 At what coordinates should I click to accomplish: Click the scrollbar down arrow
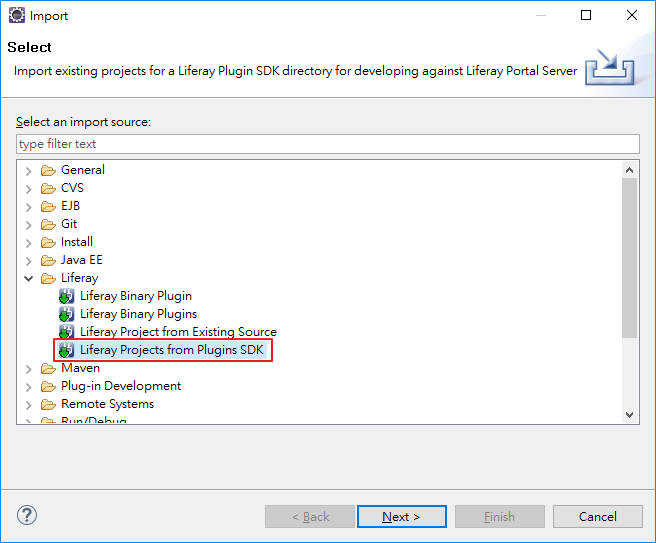coord(629,415)
